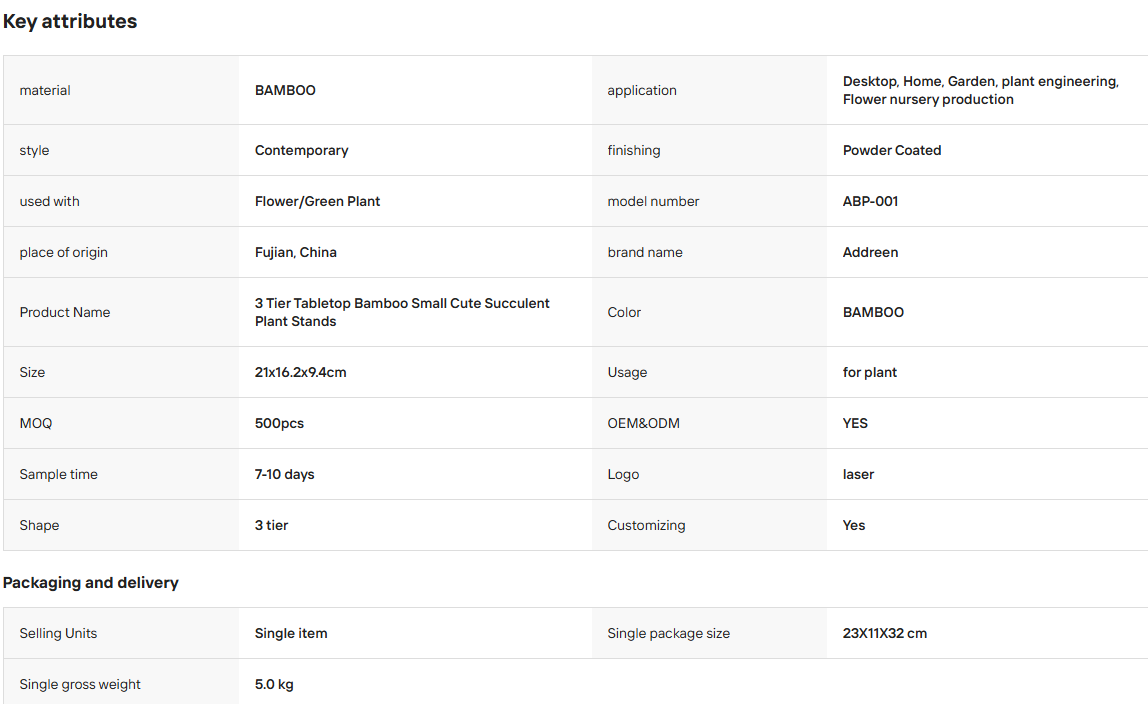Select the 3 tier shape value
This screenshot has height=704, width=1148.
click(271, 525)
